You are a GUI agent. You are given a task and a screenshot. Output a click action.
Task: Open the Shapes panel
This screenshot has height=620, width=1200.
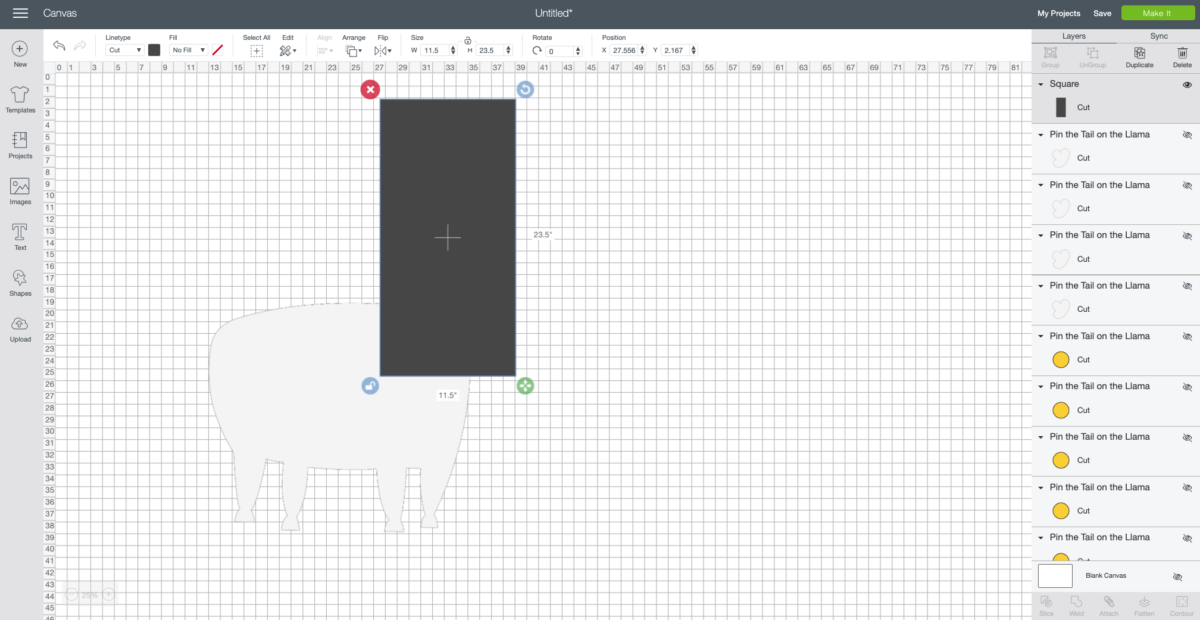coord(19,283)
